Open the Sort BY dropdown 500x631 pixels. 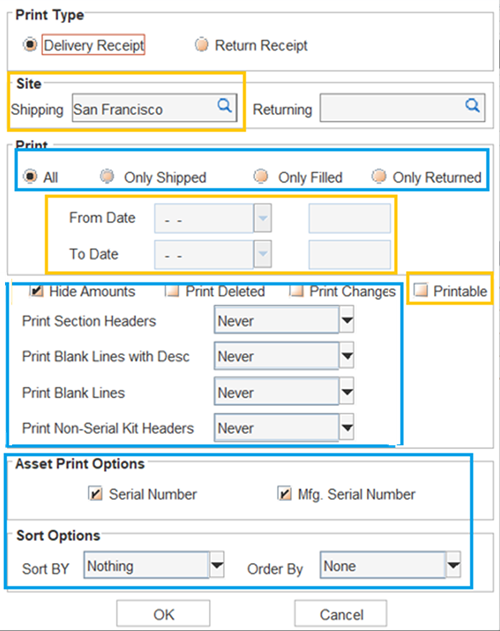tap(217, 565)
